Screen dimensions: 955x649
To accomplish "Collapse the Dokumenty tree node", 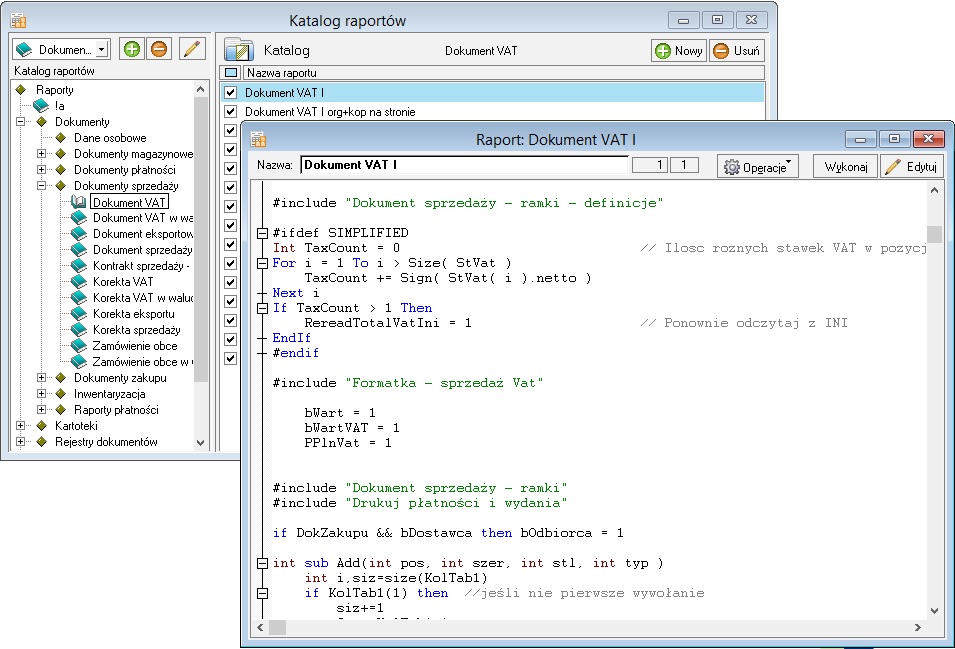I will click(x=20, y=122).
